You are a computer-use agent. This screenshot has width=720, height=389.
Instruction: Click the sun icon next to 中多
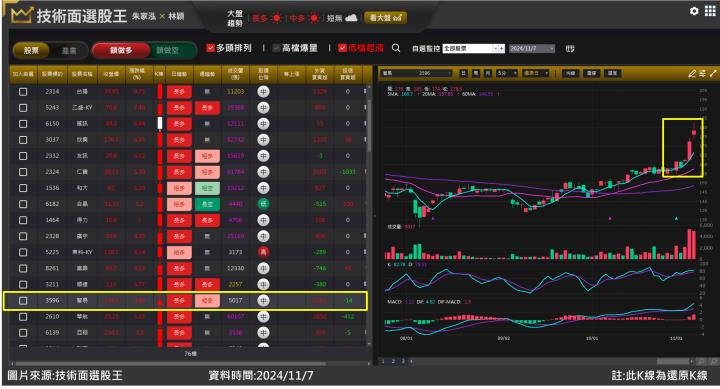click(x=314, y=18)
